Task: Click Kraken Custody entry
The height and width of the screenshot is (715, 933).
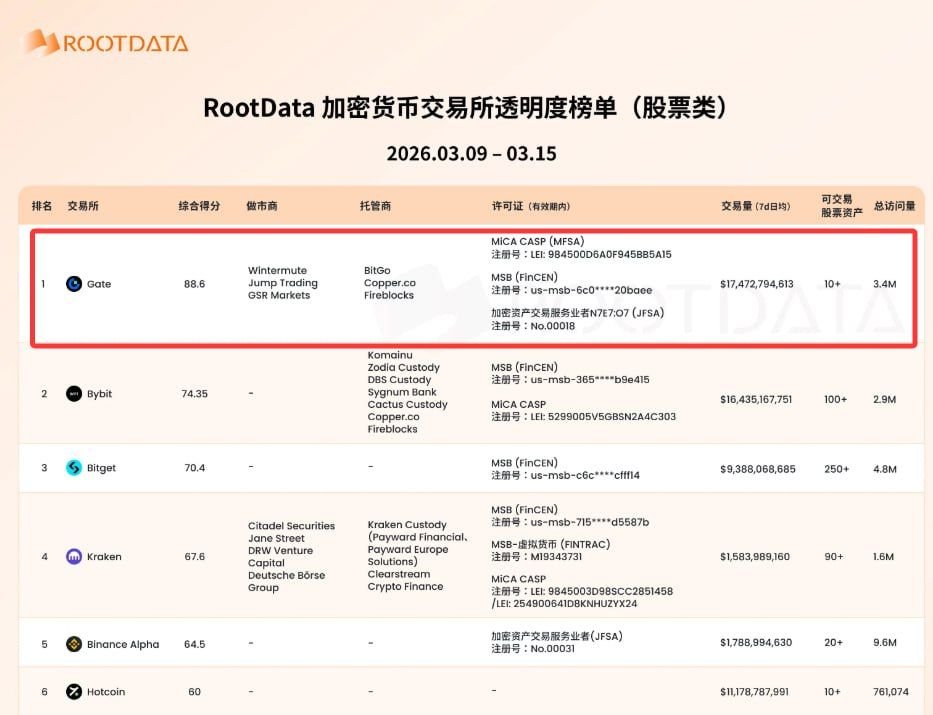Action: (x=407, y=525)
